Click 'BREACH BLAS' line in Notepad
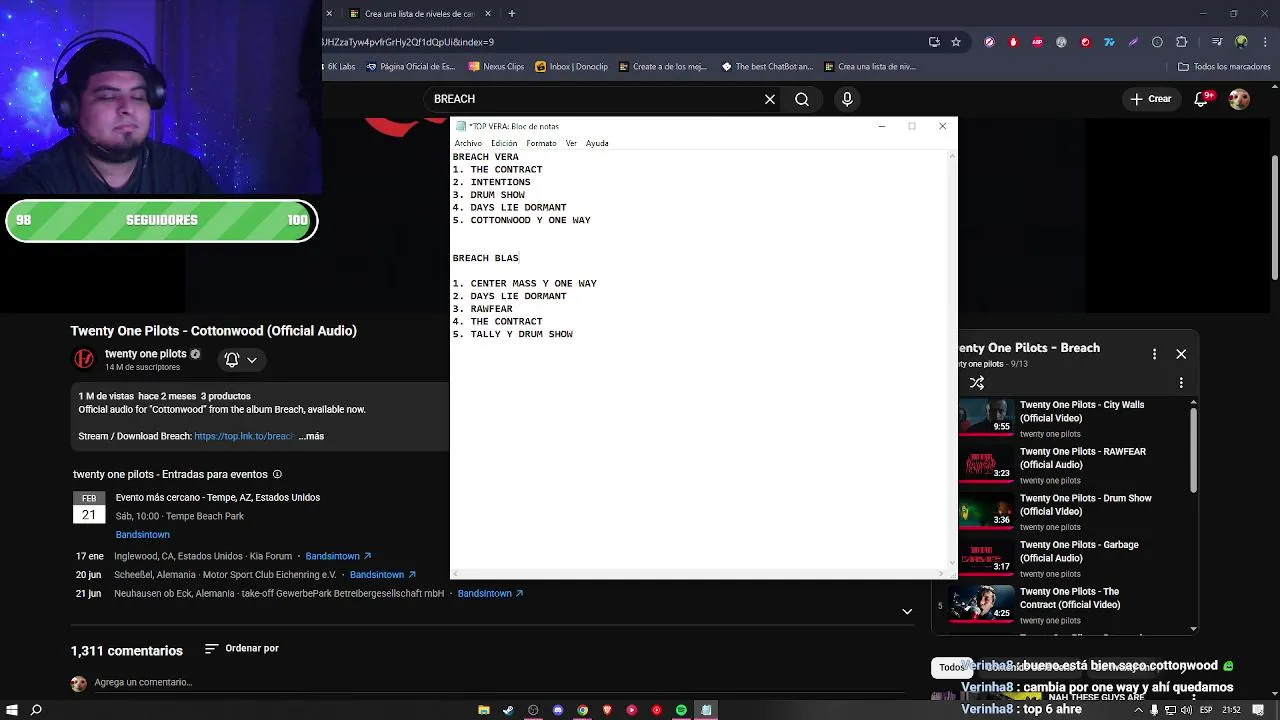The width and height of the screenshot is (1280, 720). point(485,258)
